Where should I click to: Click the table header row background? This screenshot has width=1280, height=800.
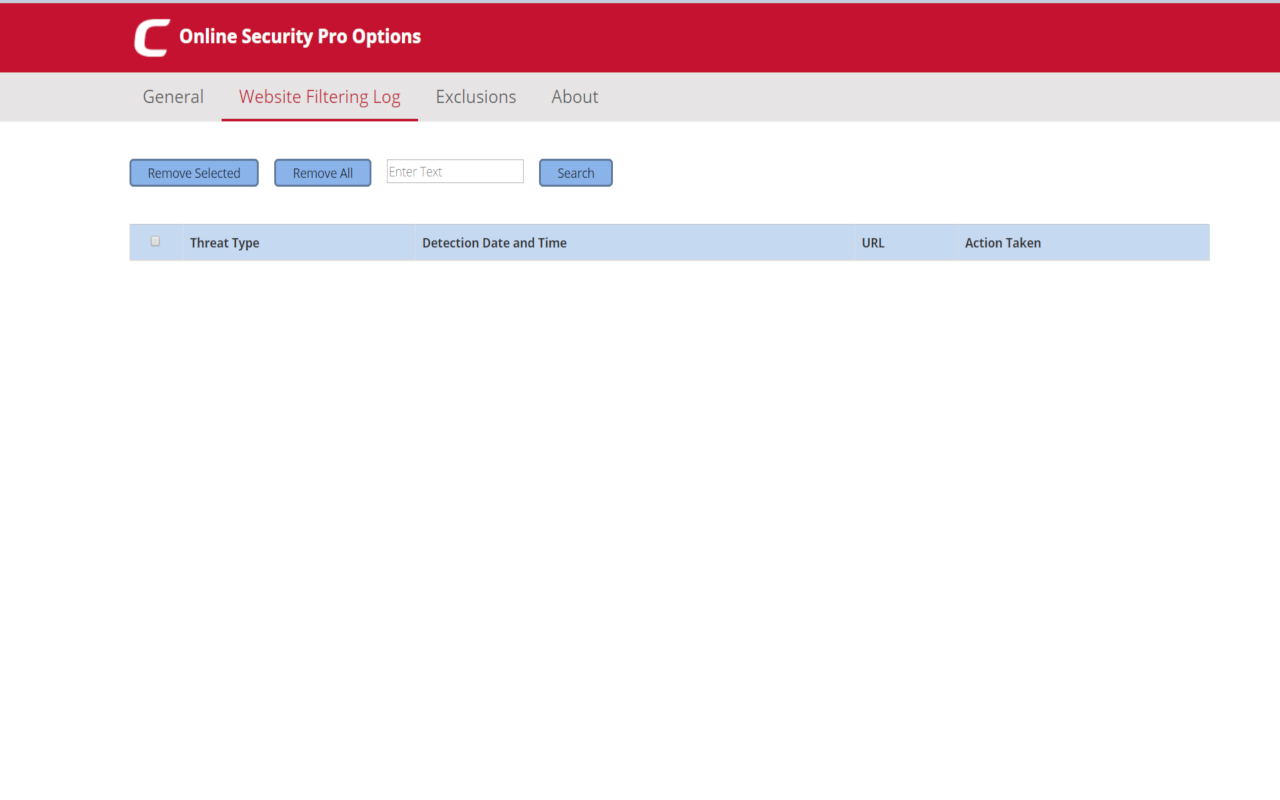point(700,242)
